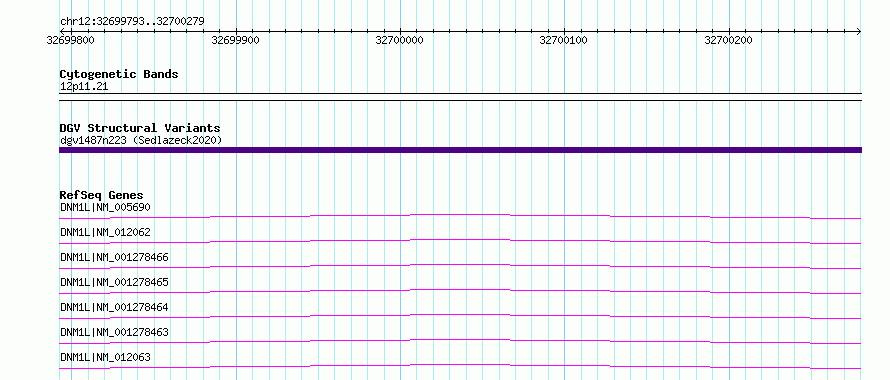Click ruler position 32699800
Screen dimensions: 890x380
[70, 40]
